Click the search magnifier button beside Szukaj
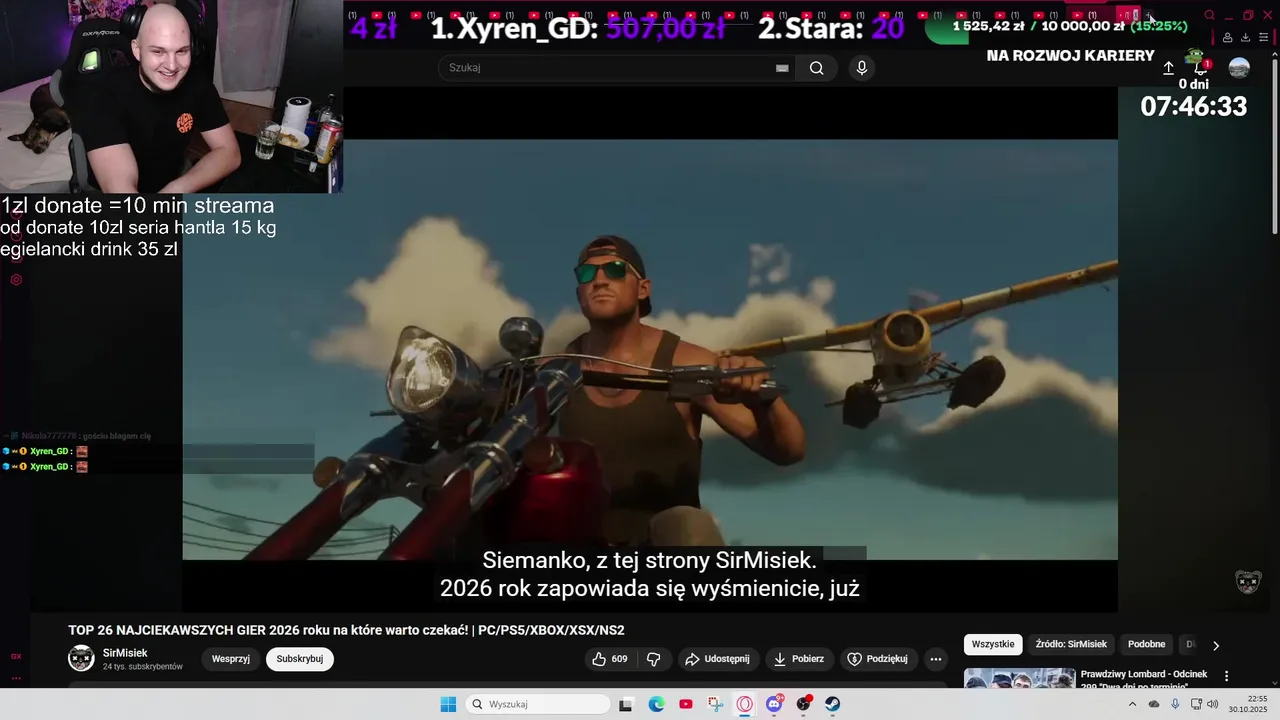 (x=817, y=68)
